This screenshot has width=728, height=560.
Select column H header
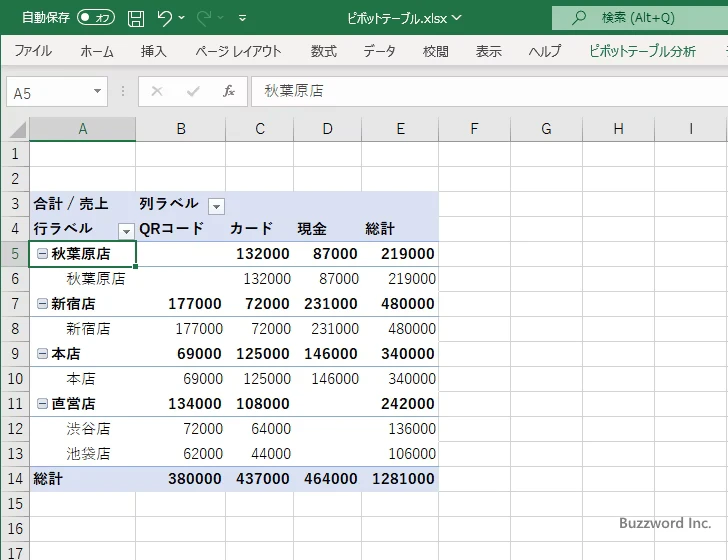tap(618, 129)
